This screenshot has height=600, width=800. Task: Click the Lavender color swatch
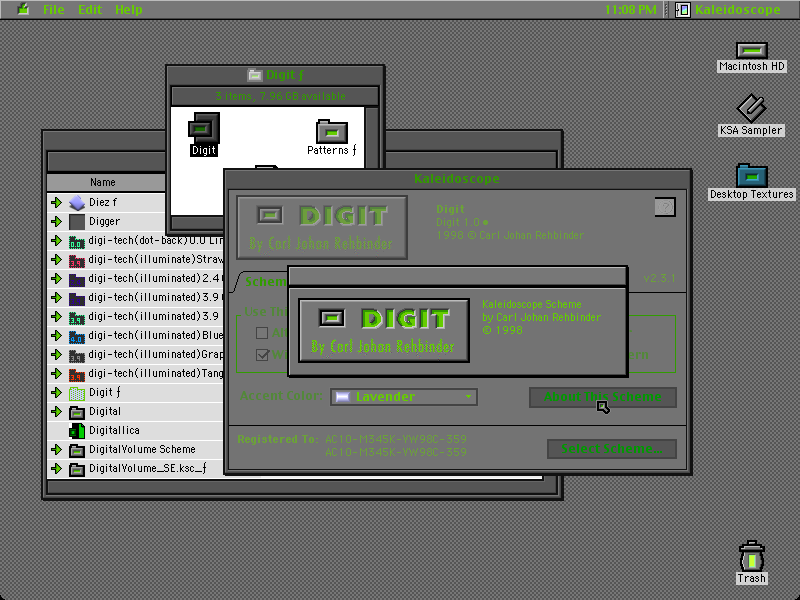point(342,397)
